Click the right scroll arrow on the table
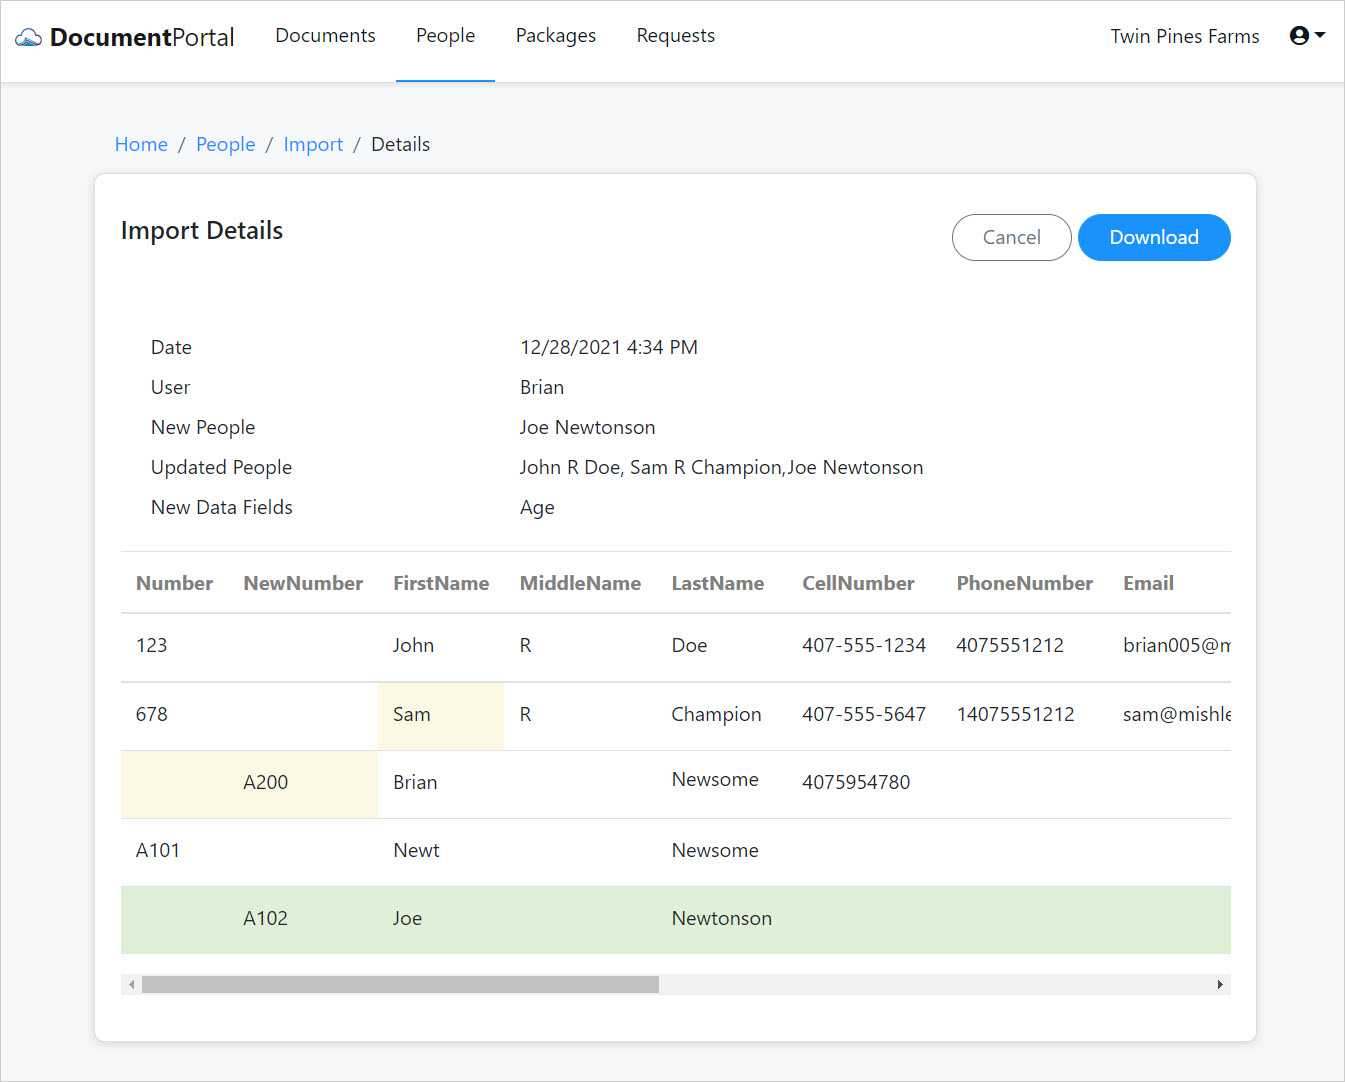This screenshot has width=1345, height=1082. [x=1220, y=984]
